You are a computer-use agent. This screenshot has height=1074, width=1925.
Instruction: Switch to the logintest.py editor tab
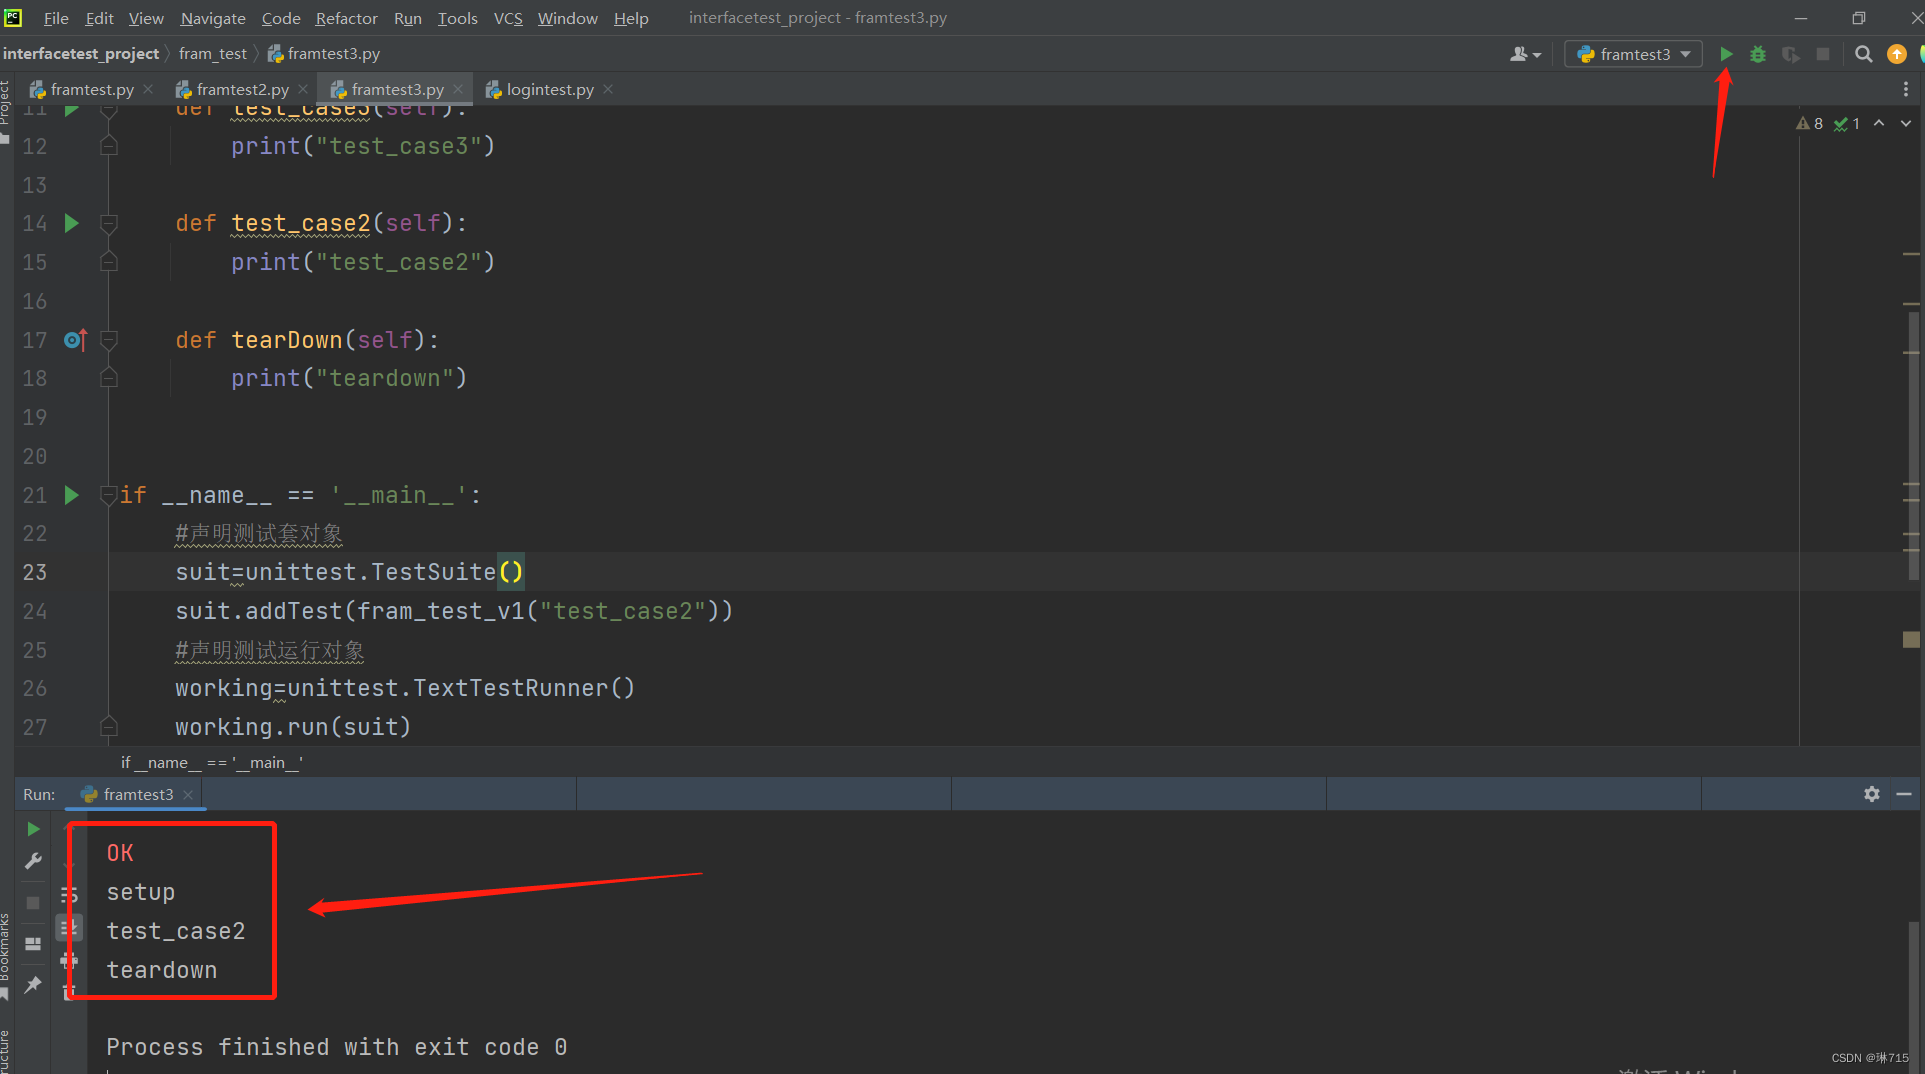click(548, 89)
